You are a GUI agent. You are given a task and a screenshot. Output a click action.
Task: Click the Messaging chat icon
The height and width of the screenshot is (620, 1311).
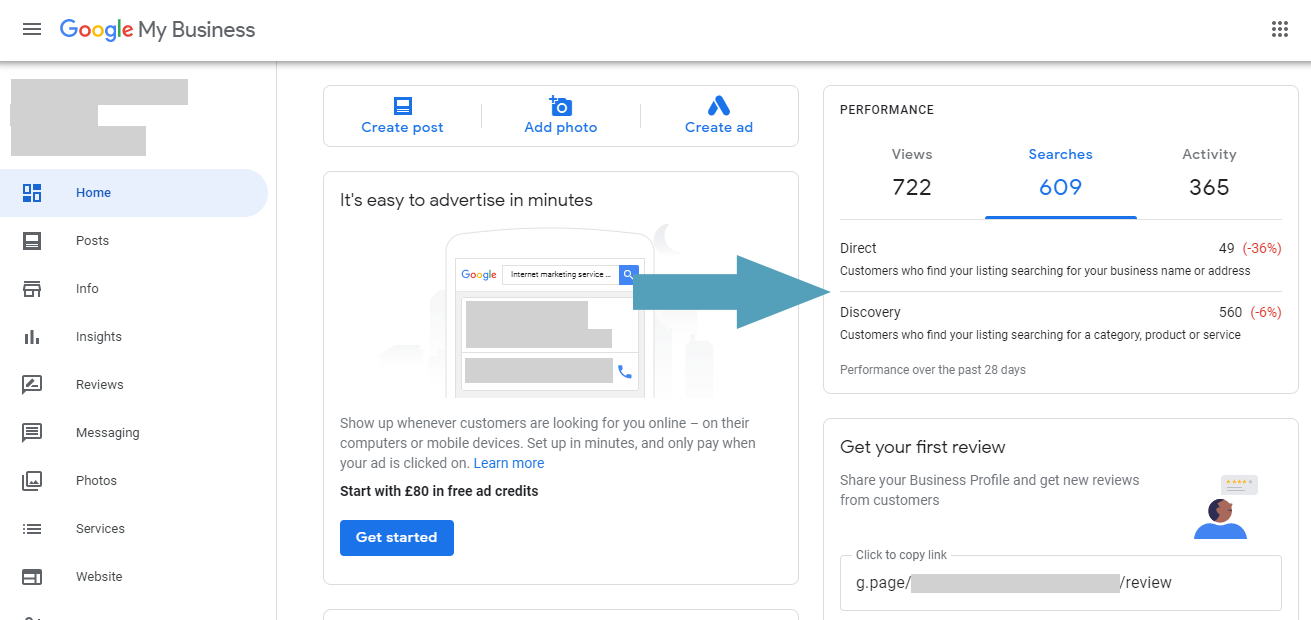point(32,433)
